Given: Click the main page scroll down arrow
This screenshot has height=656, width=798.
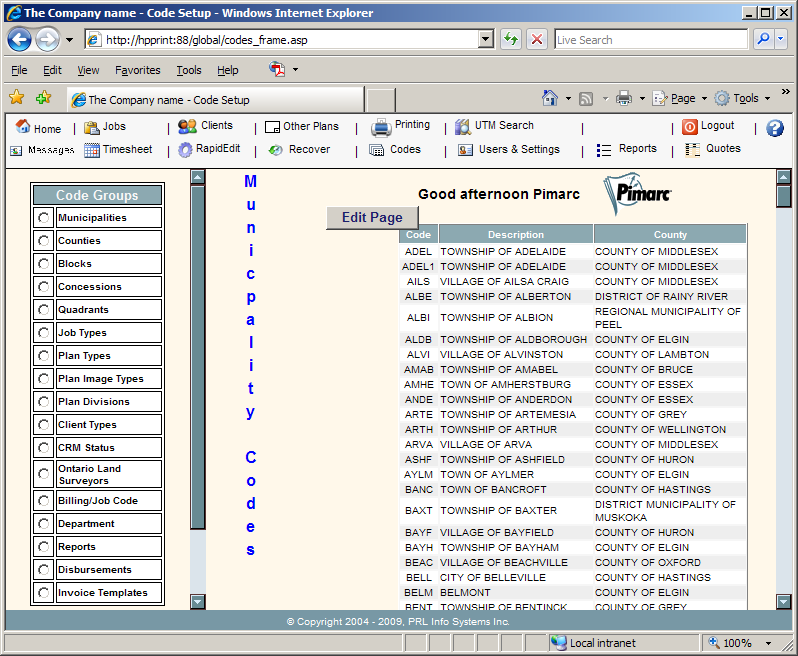Looking at the screenshot, I should 783,602.
